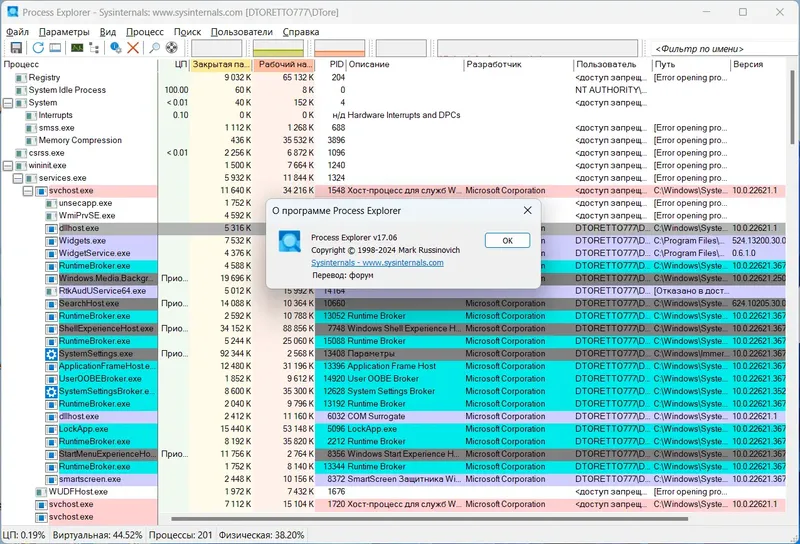
Task: Click the icon beside SearchHost.exe
Action: tap(51, 304)
